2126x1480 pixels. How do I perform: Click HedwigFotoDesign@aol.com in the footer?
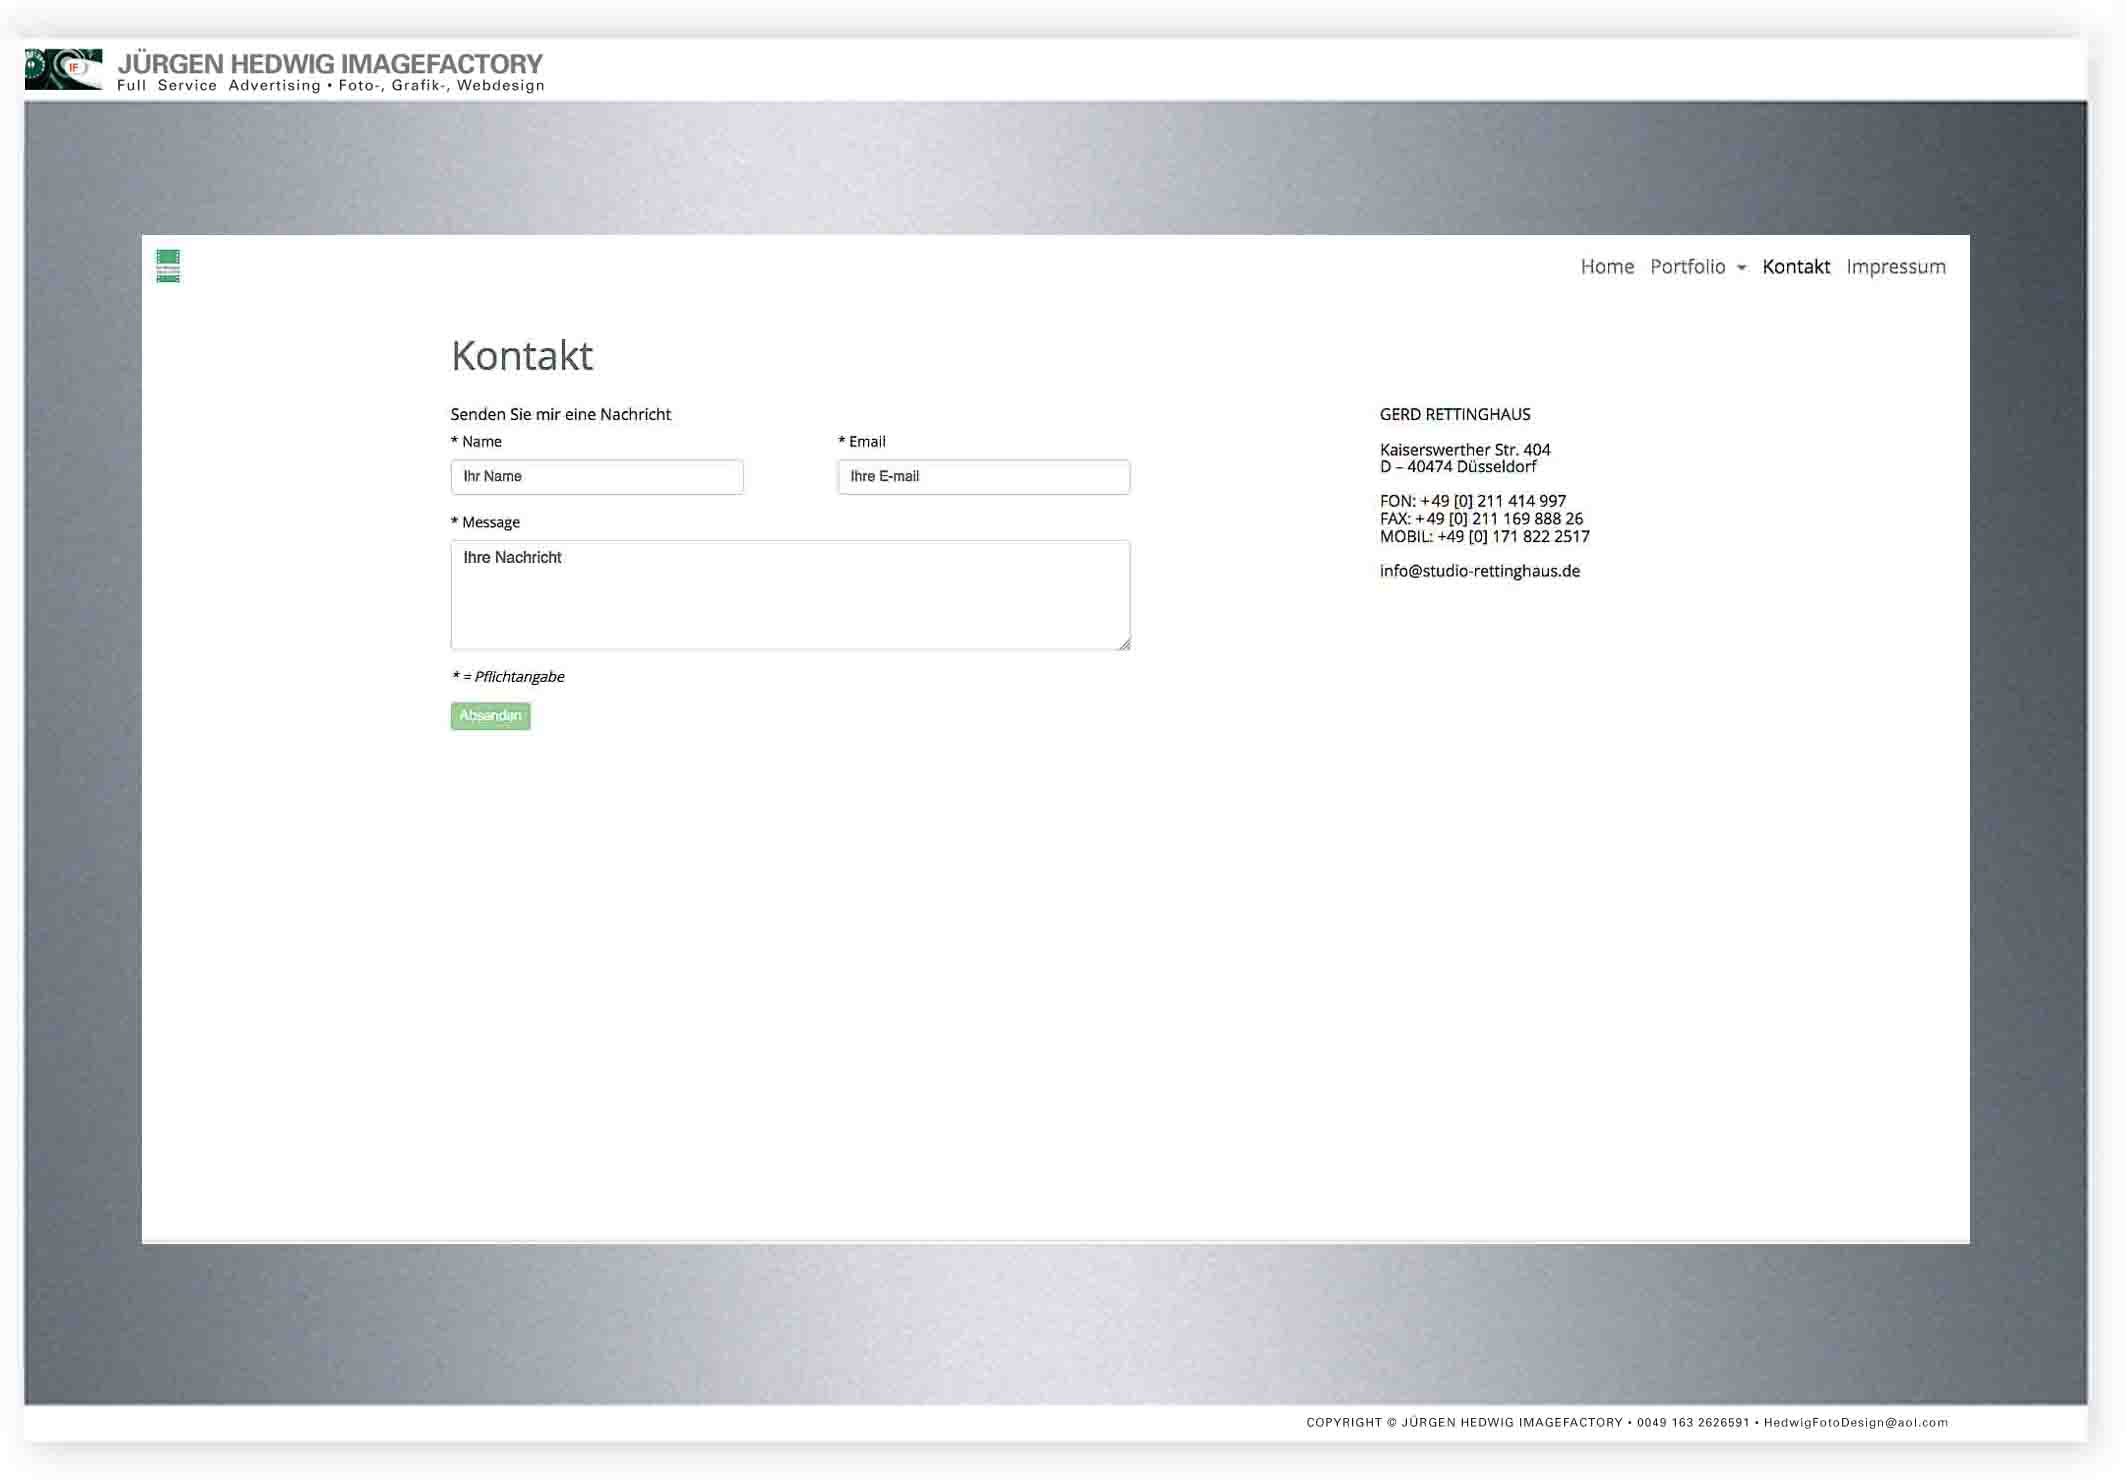click(x=1855, y=1422)
